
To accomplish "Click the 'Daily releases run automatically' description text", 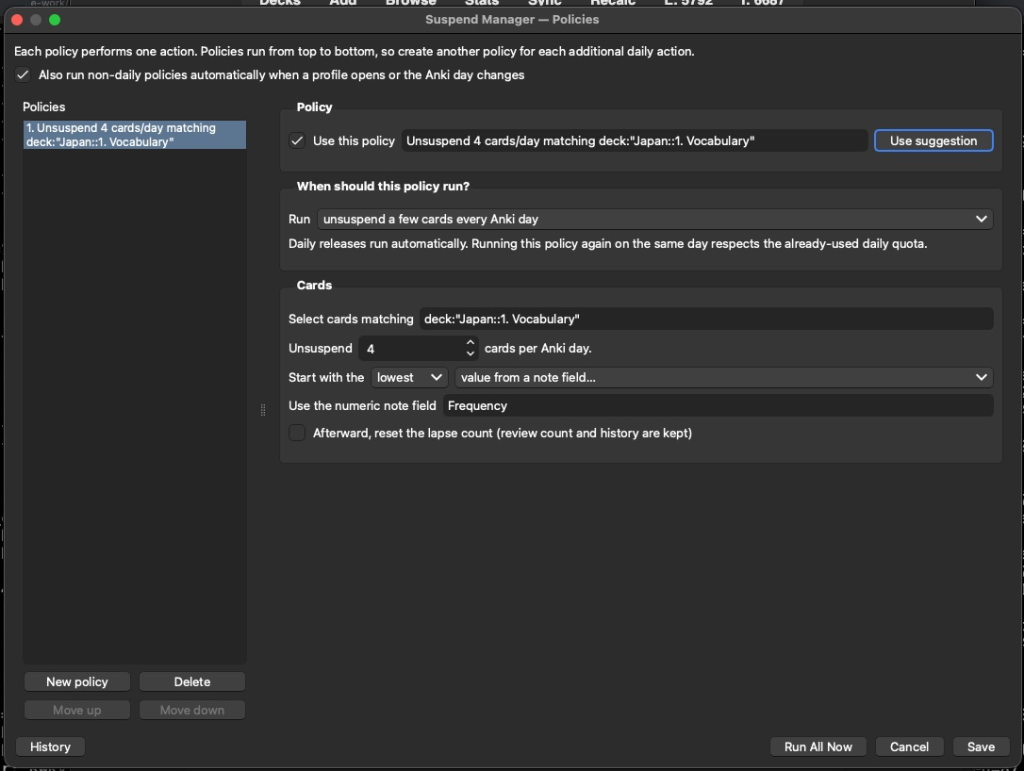I will point(607,244).
